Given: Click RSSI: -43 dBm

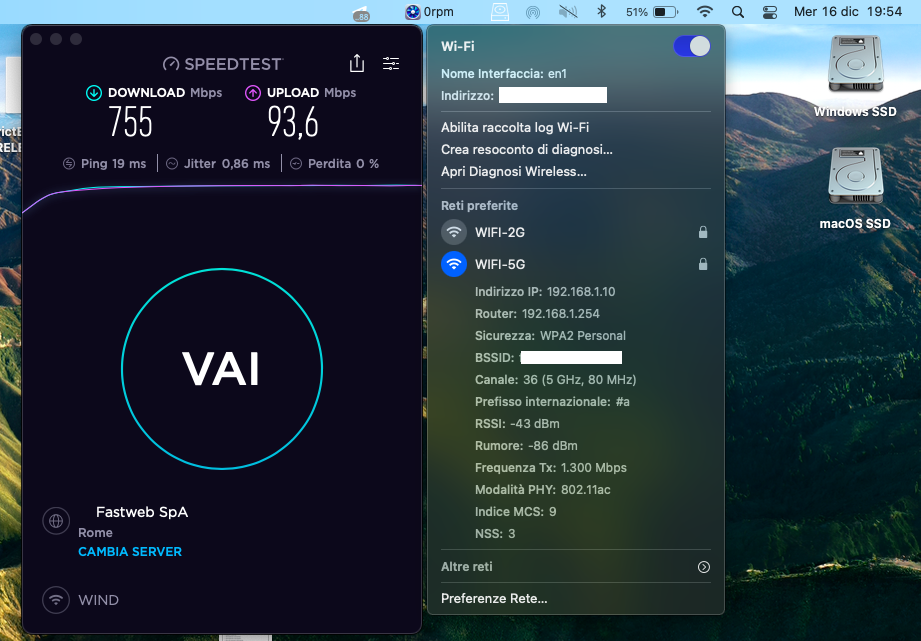Looking at the screenshot, I should (x=517, y=424).
